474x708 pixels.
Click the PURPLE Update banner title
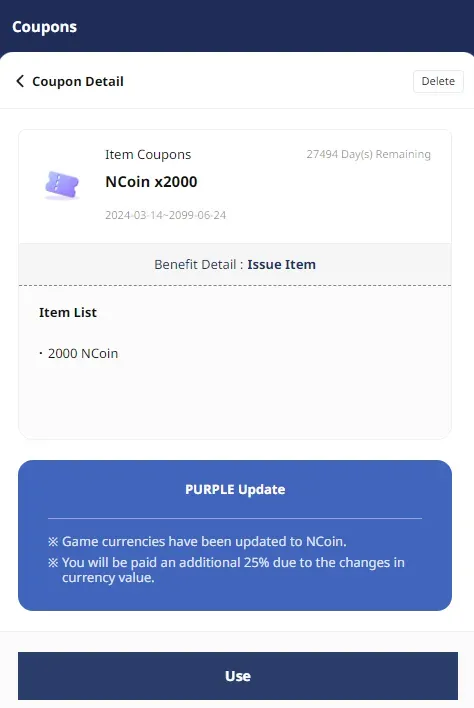[x=235, y=489]
